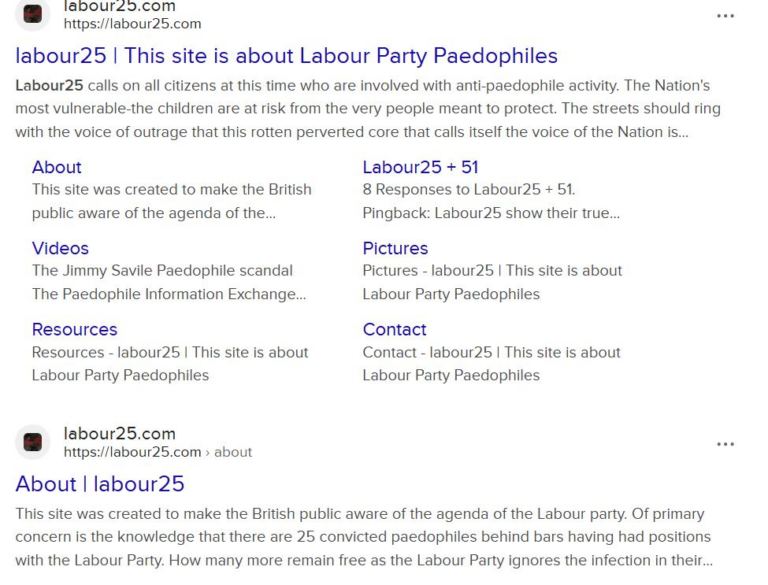Open the "Labour25 + 51" sitelink
This screenshot has height=585, width=768.
420,167
